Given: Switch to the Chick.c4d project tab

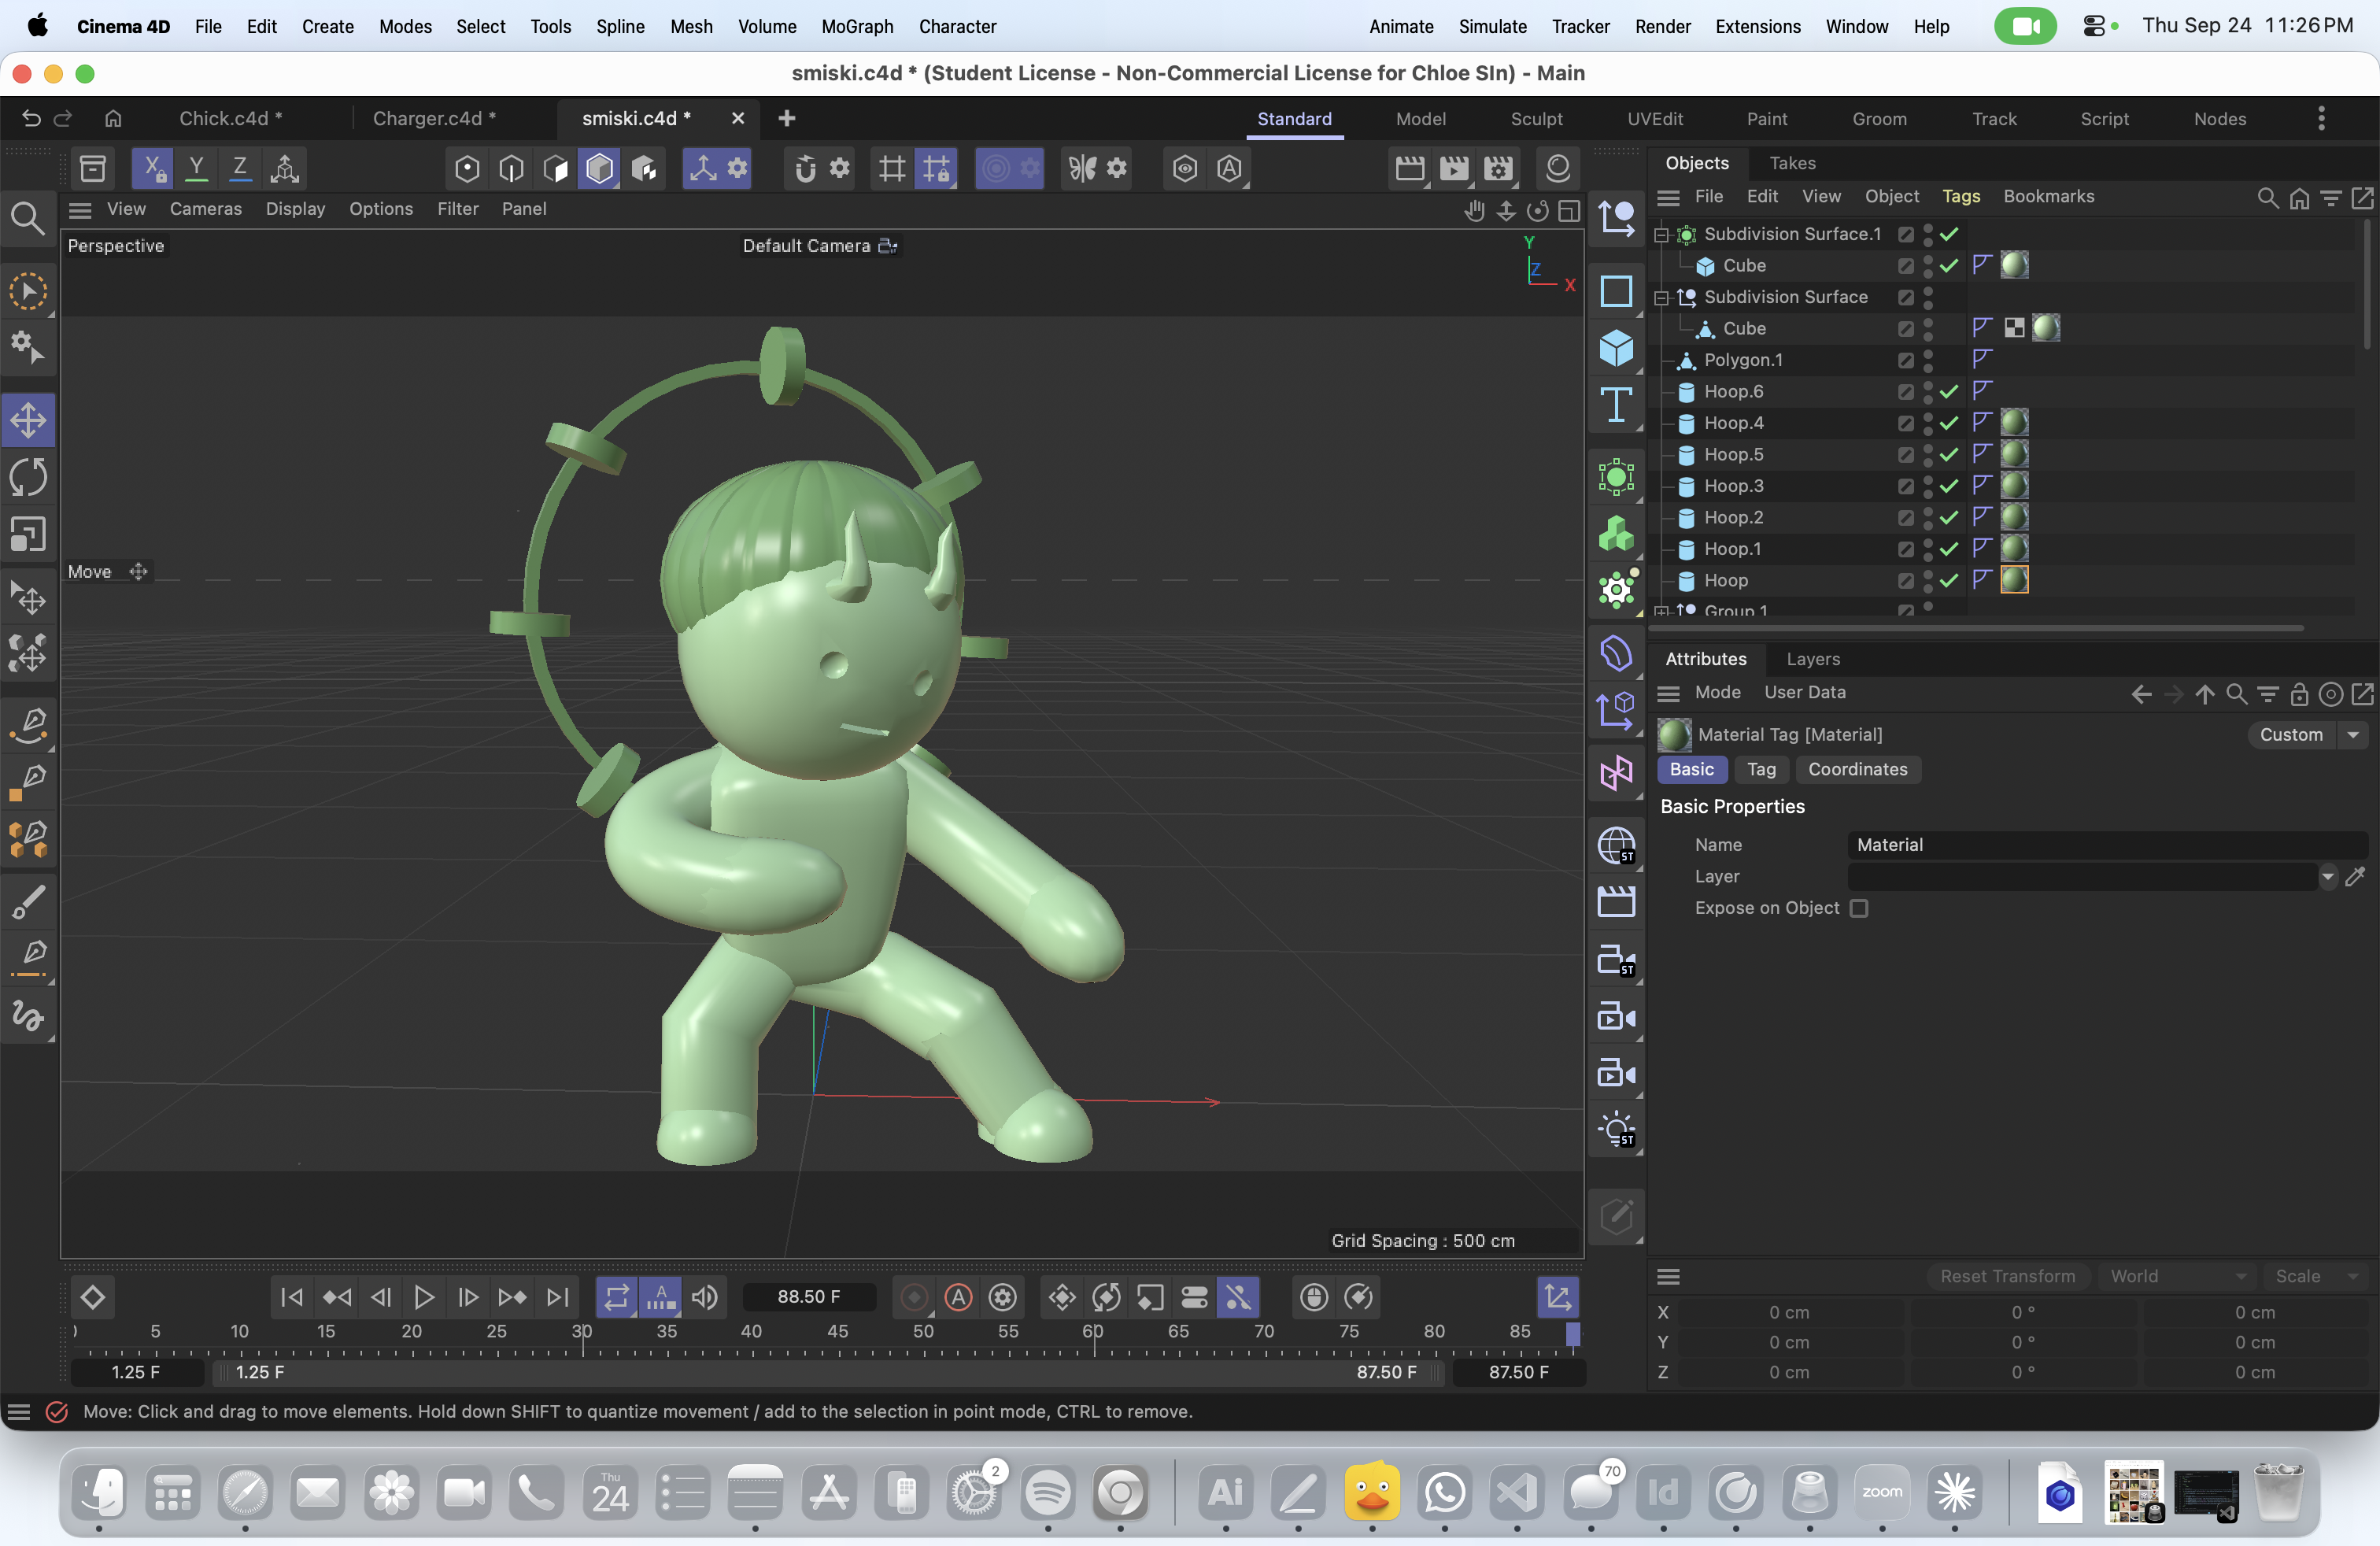Looking at the screenshot, I should 230,118.
